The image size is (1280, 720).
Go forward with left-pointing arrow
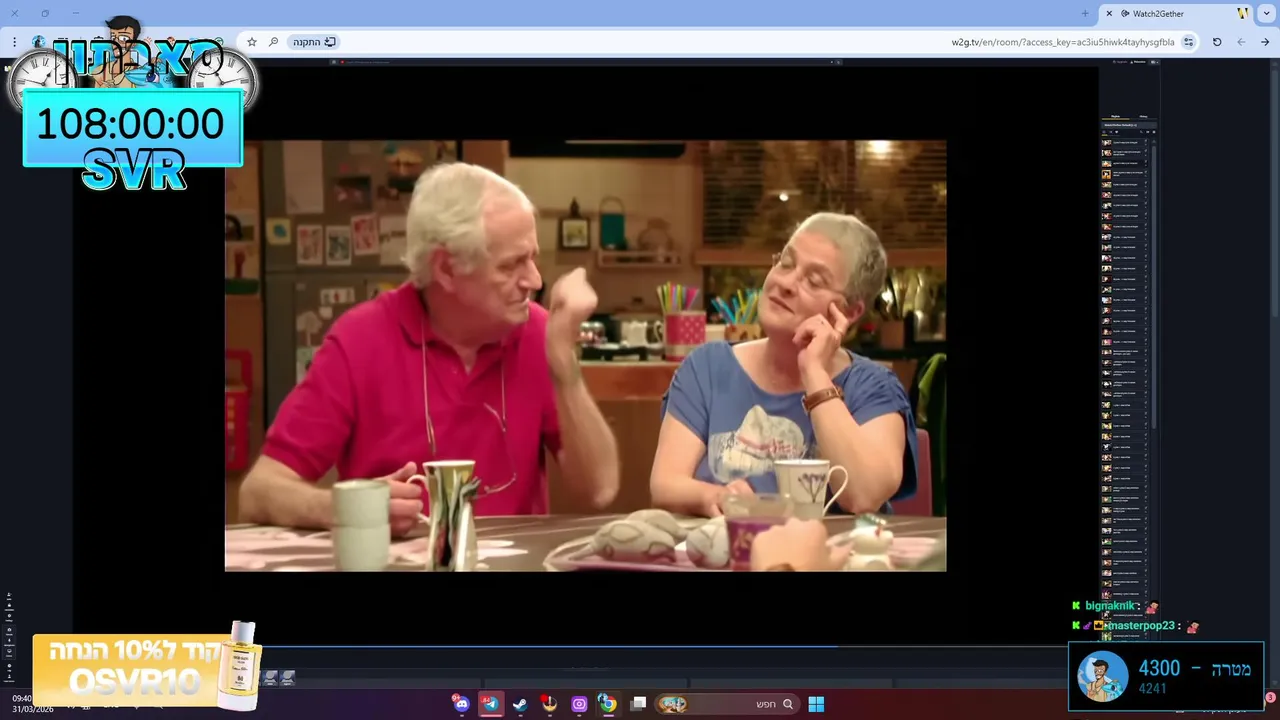pyautogui.click(x=1241, y=42)
